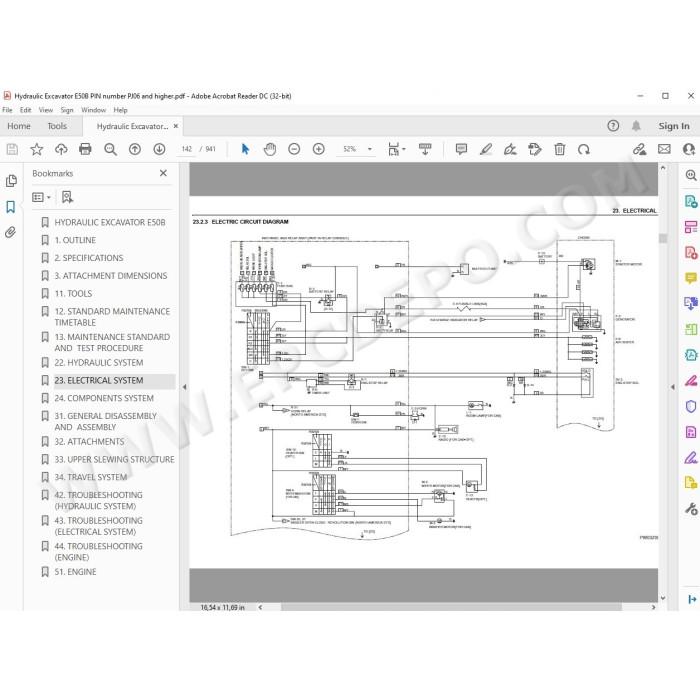Image resolution: width=700 pixels, height=700 pixels.
Task: Open the find text magnifier tool
Action: click(x=110, y=149)
